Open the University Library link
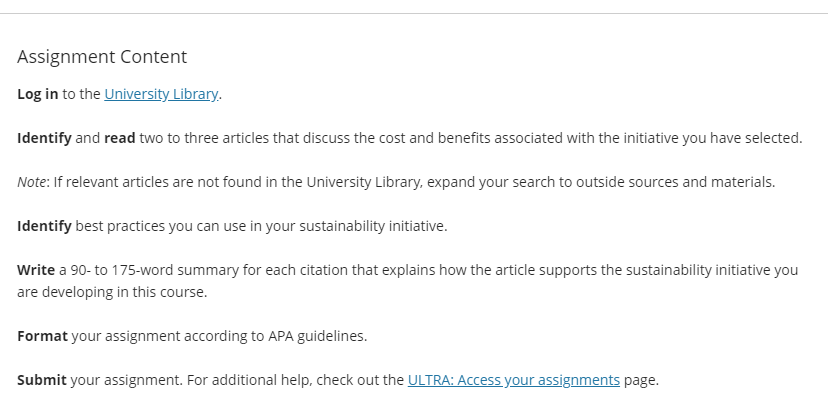This screenshot has width=828, height=415. point(161,94)
